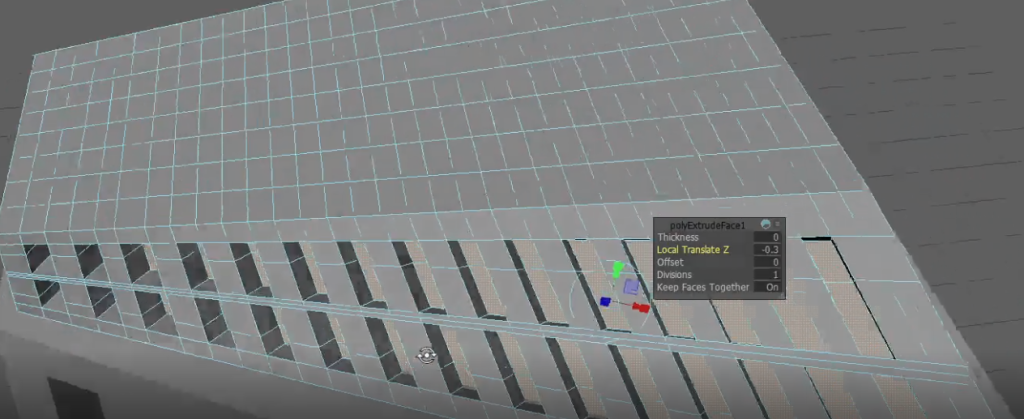Toggle Keep Faces Together On value

(770, 287)
